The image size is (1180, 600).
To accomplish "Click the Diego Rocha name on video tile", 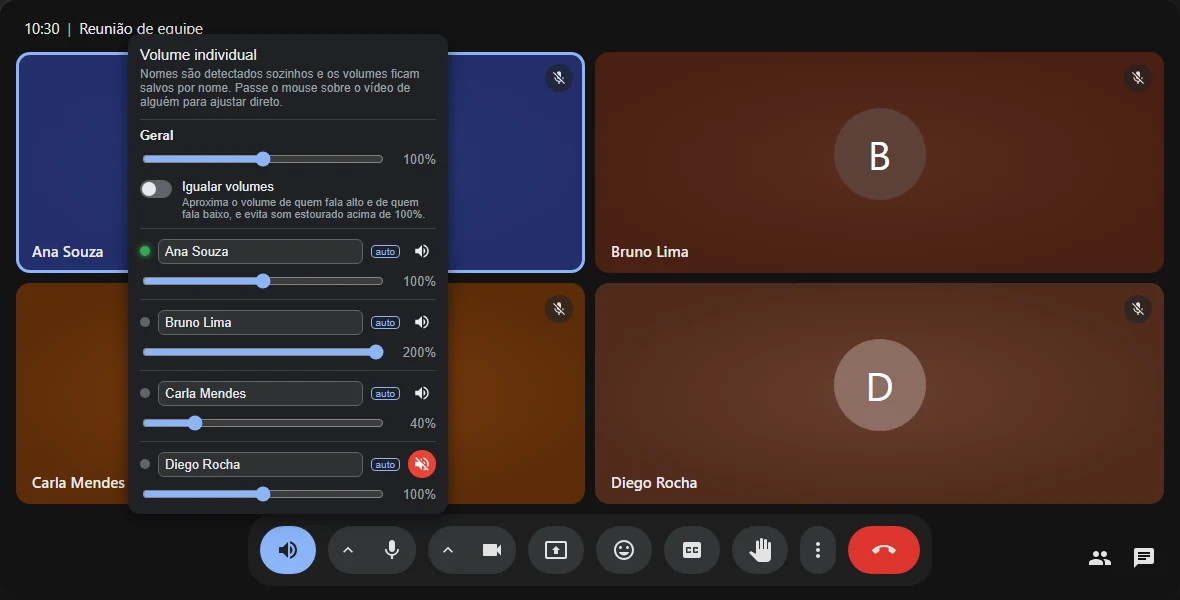I will tap(654, 483).
